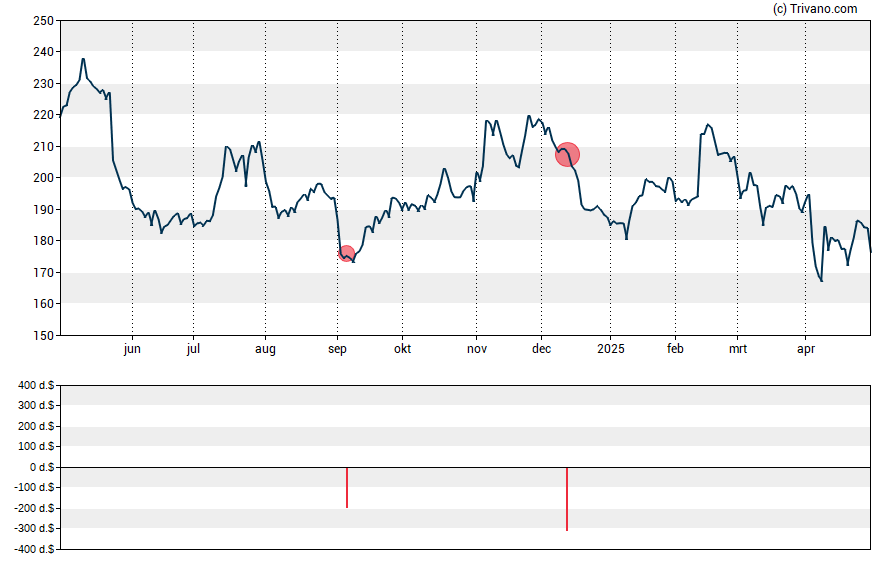Click the 'feb' month label

point(675,349)
